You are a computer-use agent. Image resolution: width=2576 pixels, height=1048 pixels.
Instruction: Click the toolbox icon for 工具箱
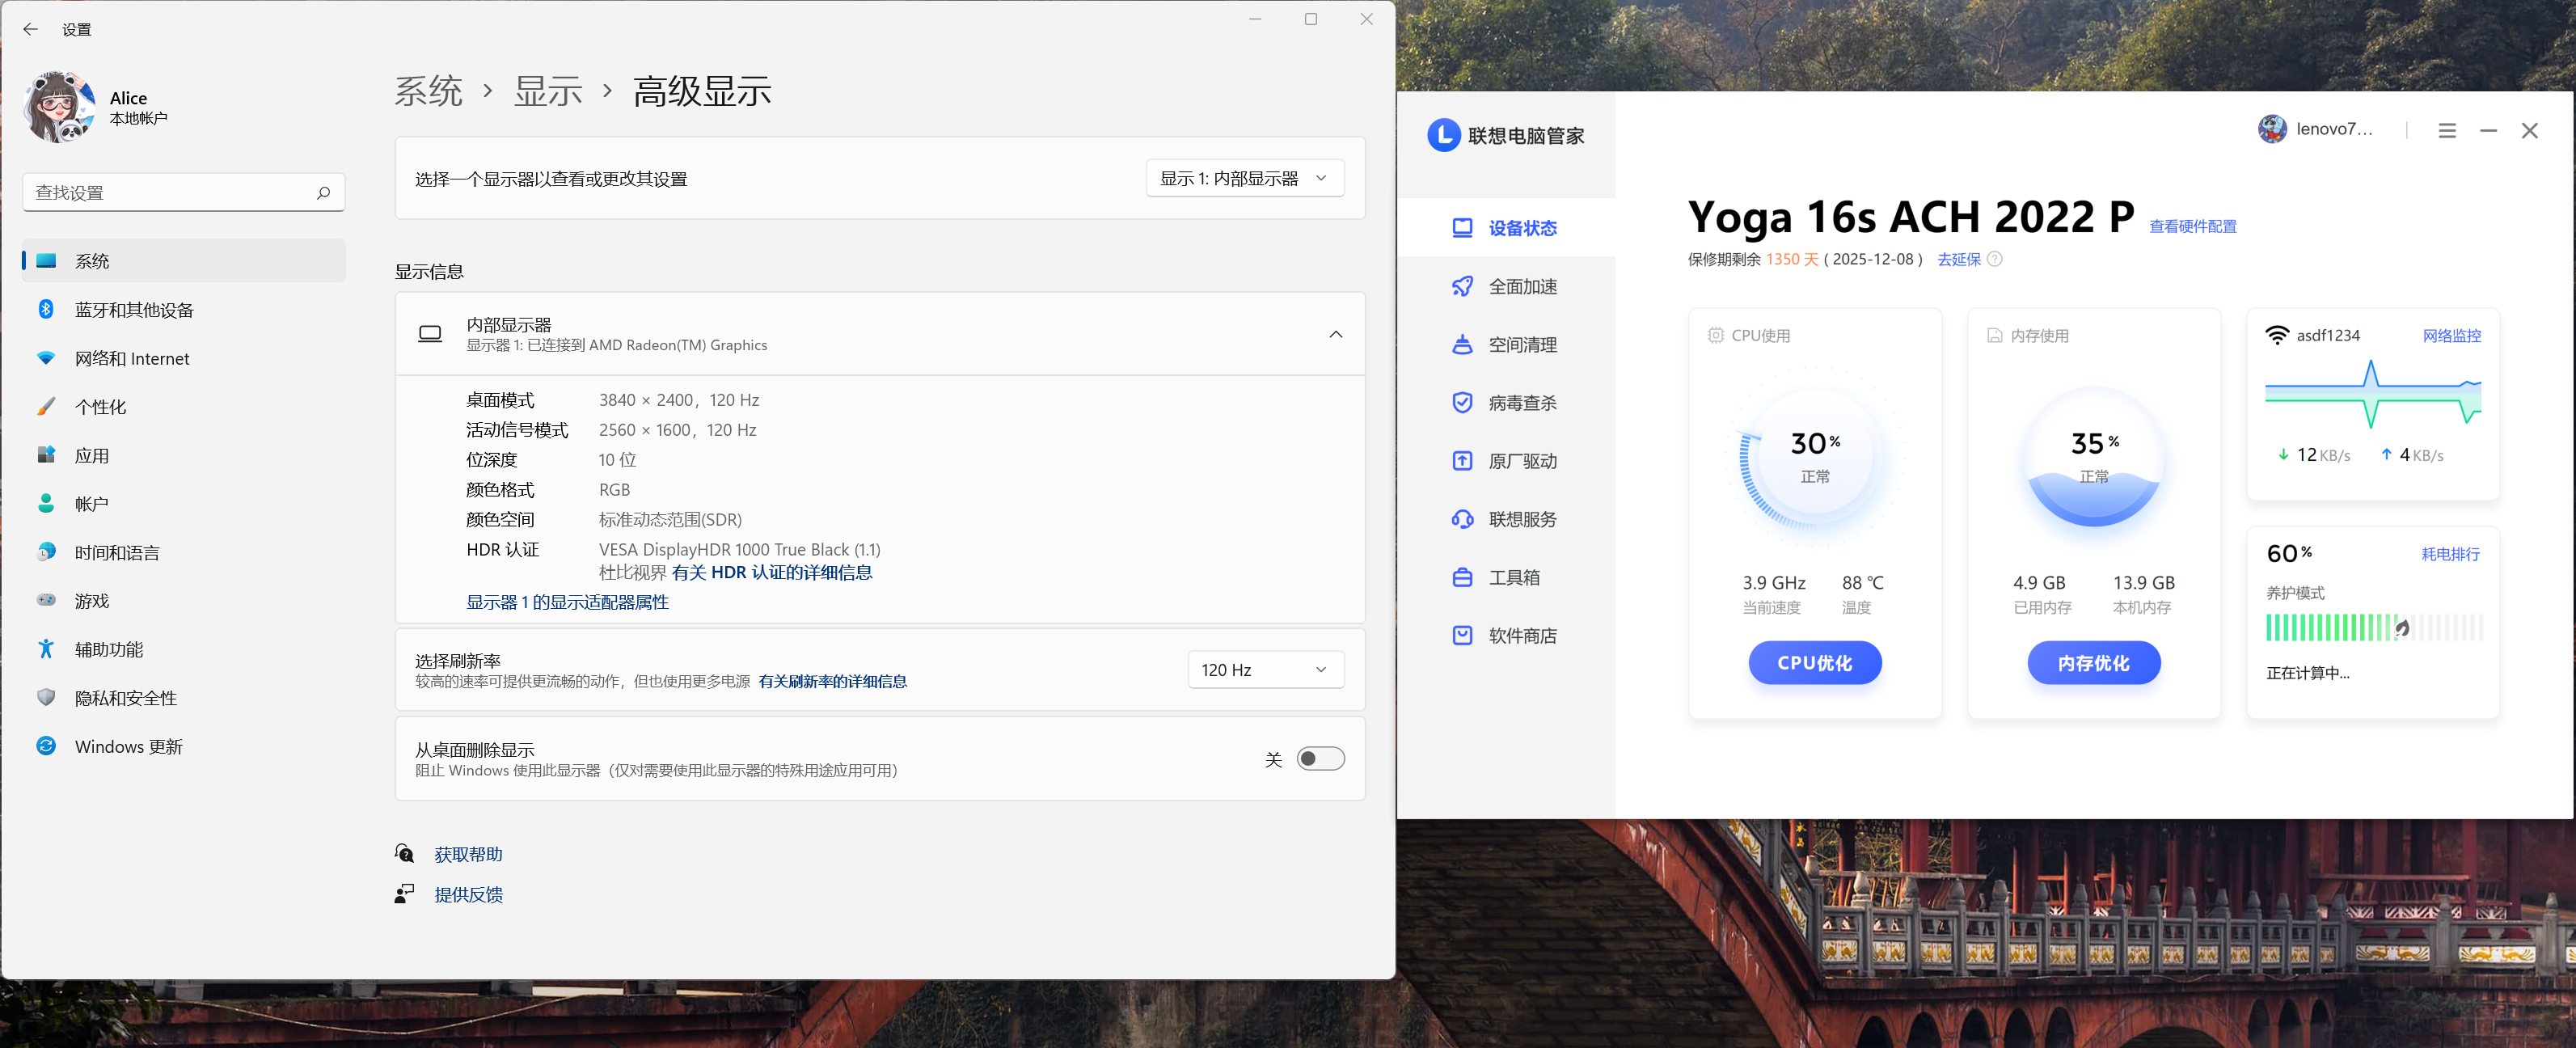1462,577
